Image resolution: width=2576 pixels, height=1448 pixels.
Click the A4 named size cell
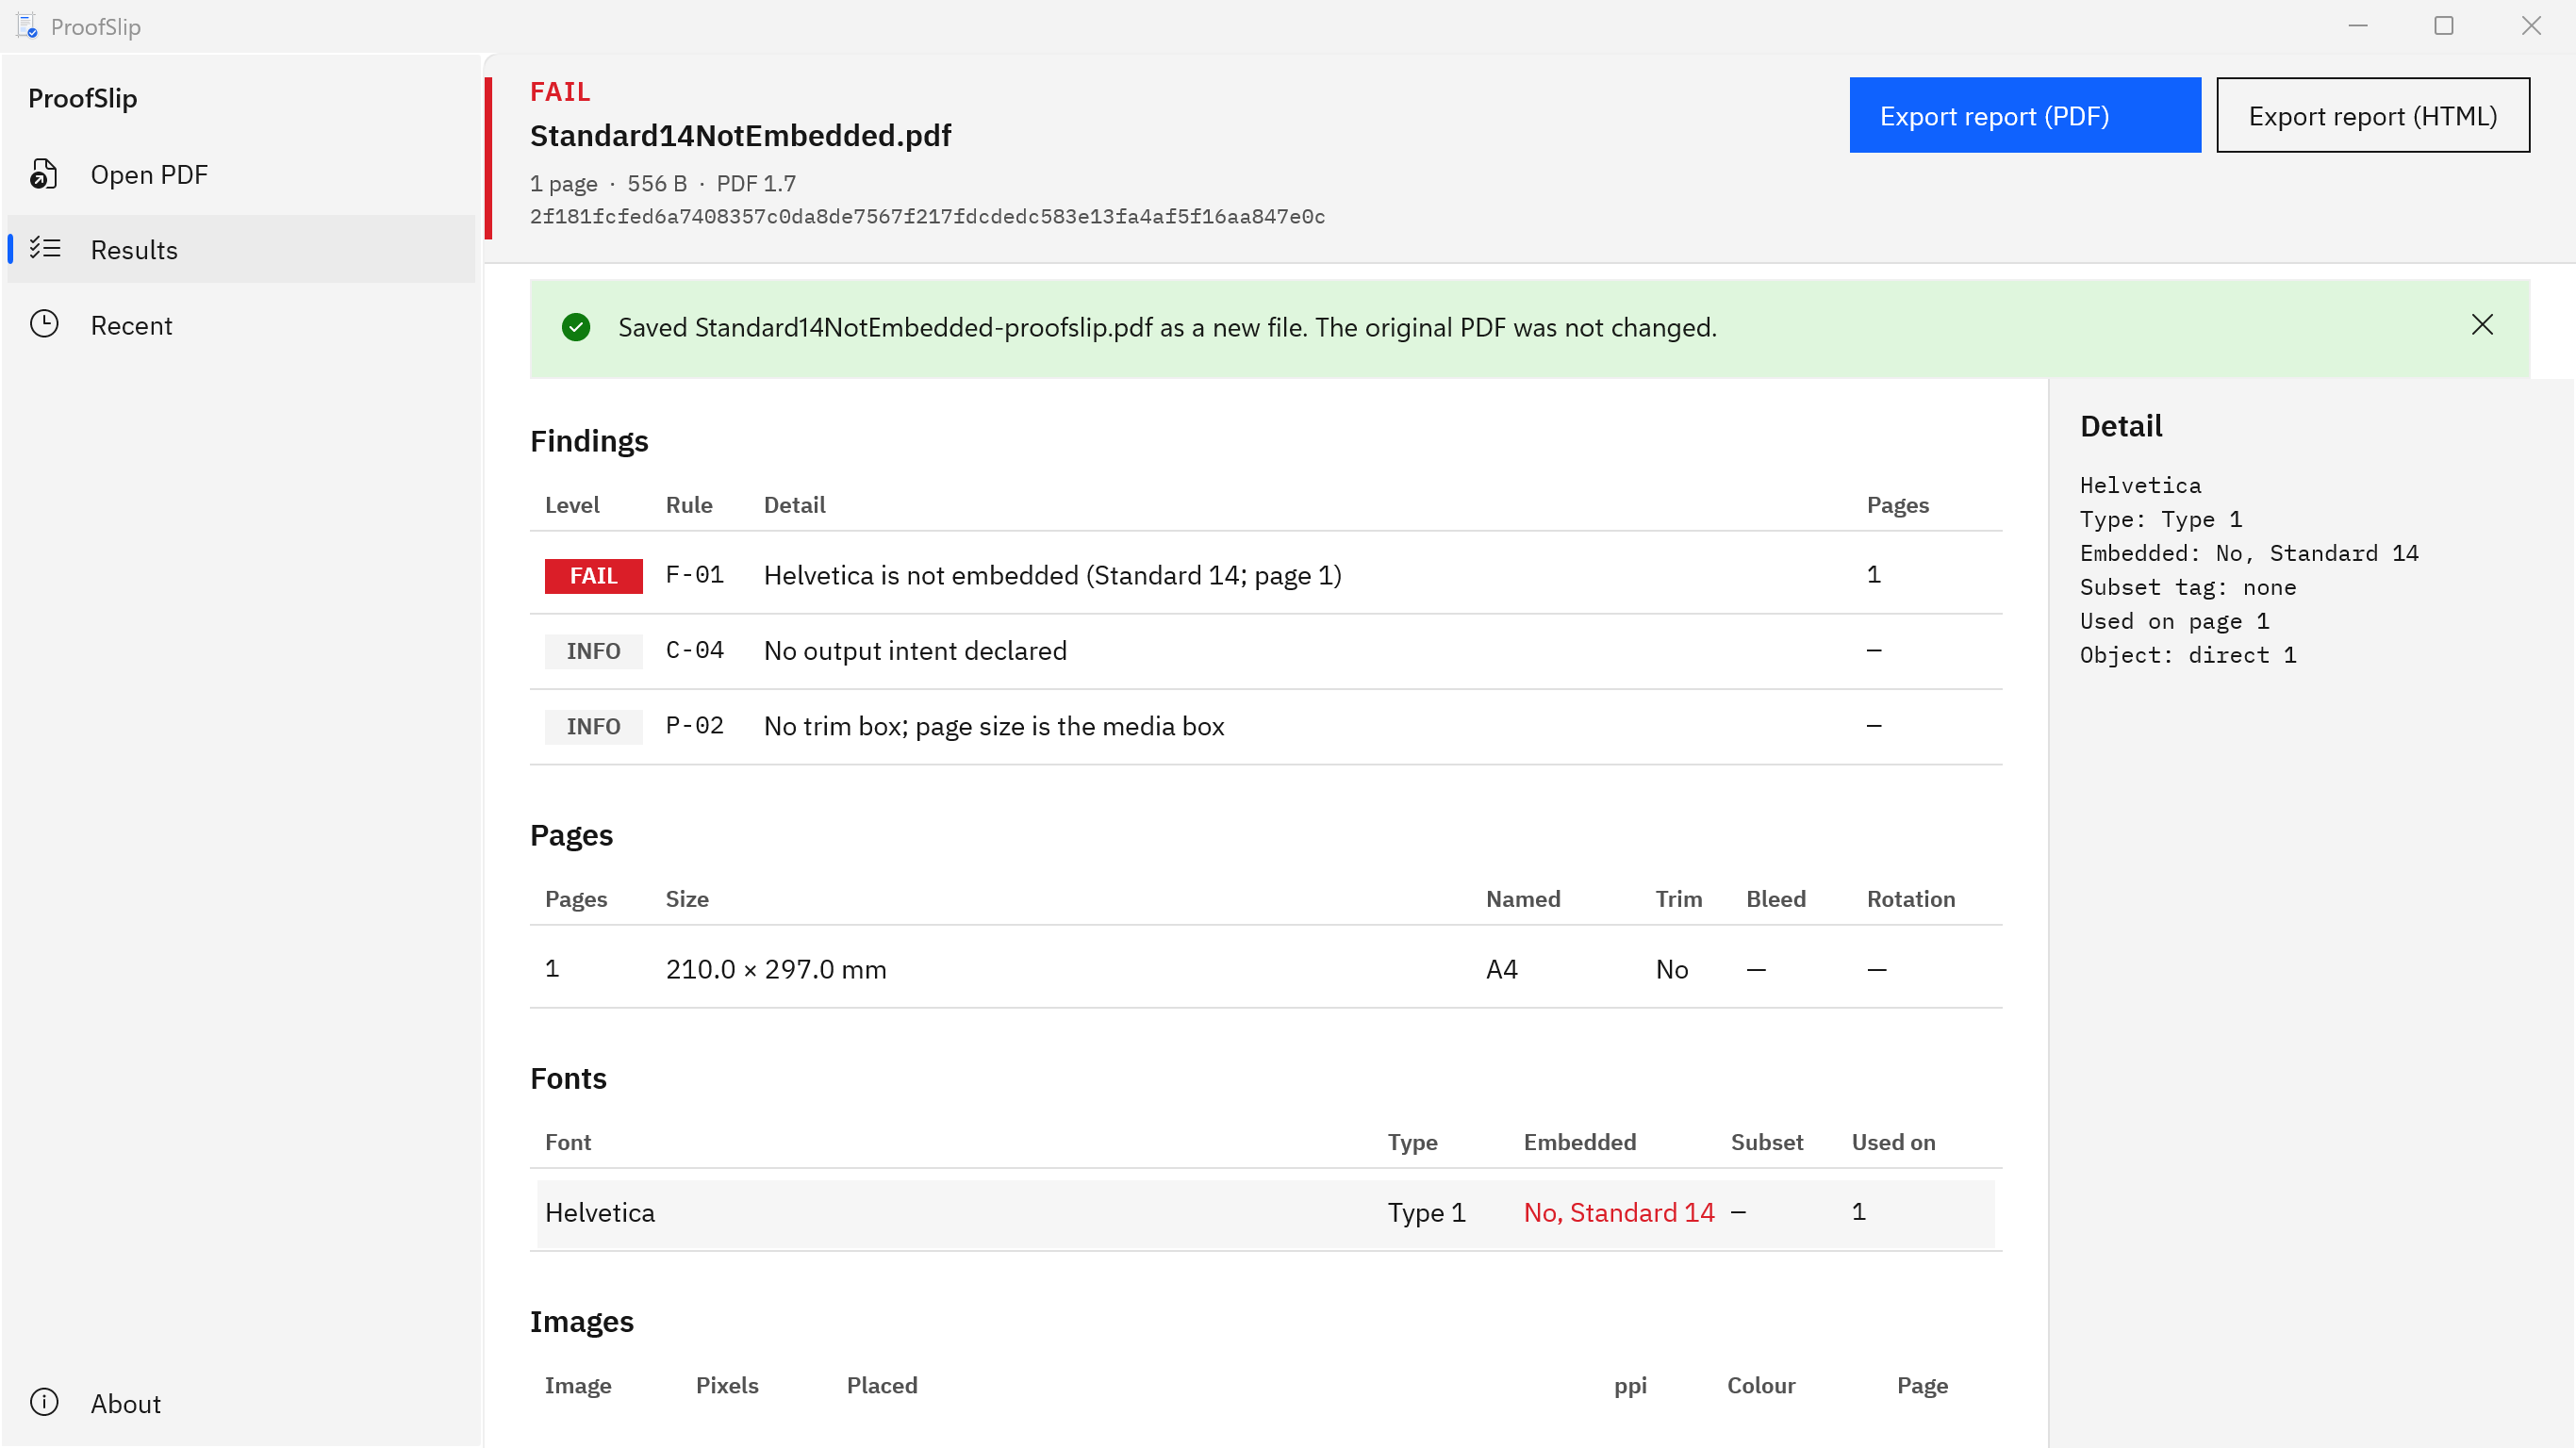pyautogui.click(x=1502, y=969)
